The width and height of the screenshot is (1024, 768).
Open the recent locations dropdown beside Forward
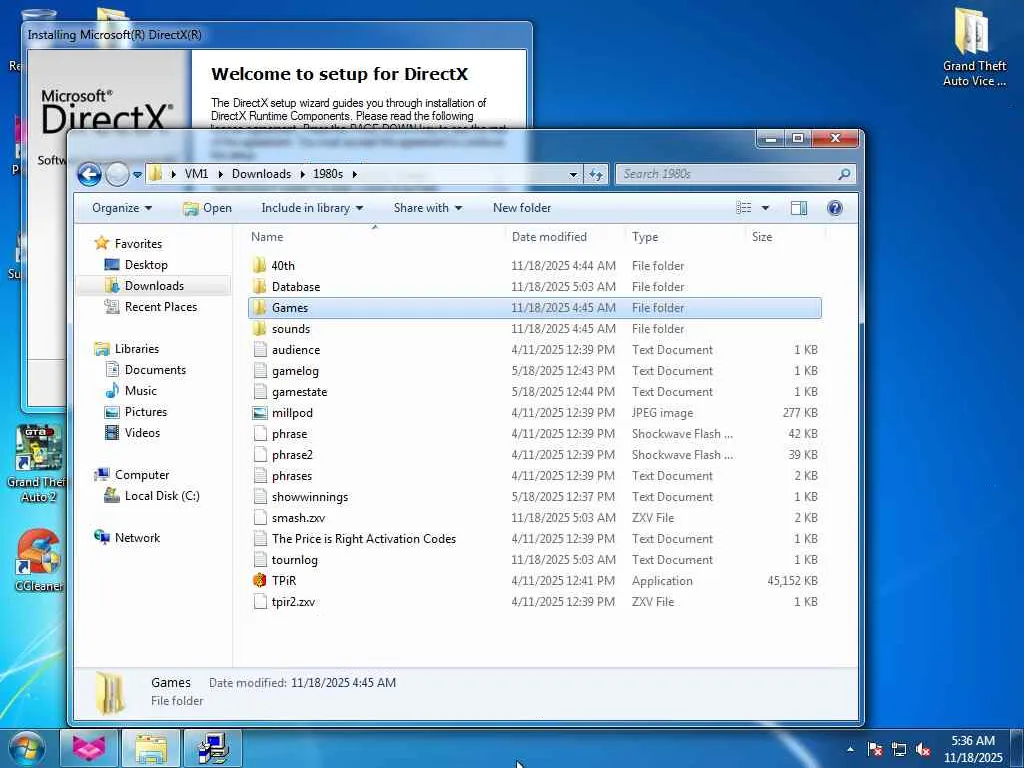point(137,174)
